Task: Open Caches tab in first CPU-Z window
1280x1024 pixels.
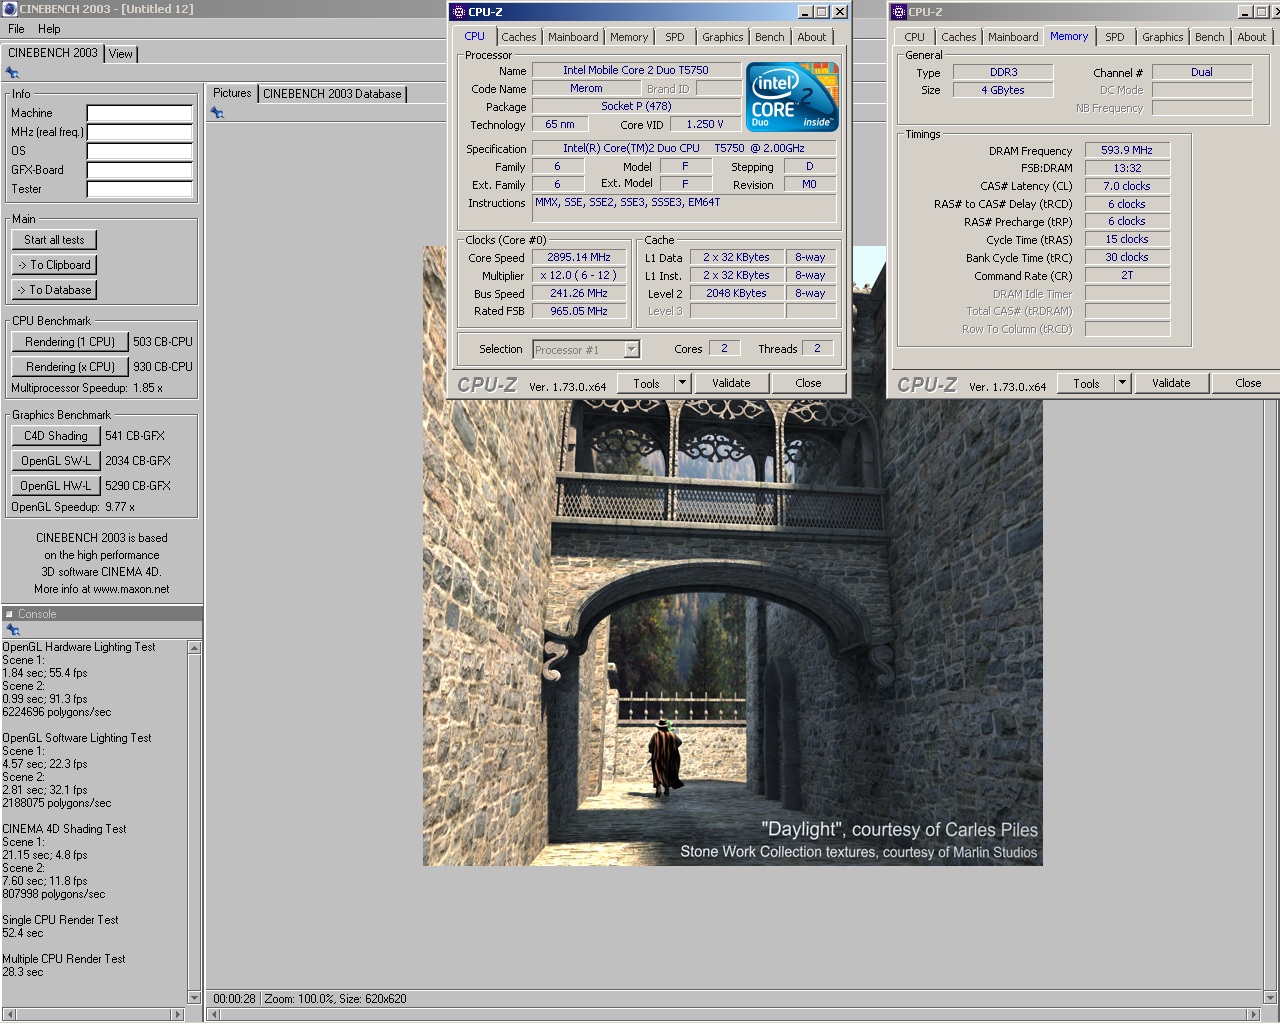Action: (x=519, y=37)
